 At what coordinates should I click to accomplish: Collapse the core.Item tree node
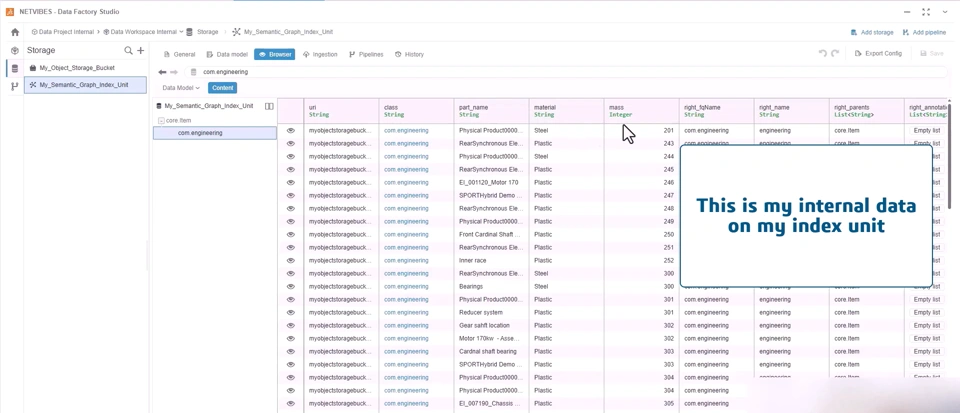click(x=160, y=121)
